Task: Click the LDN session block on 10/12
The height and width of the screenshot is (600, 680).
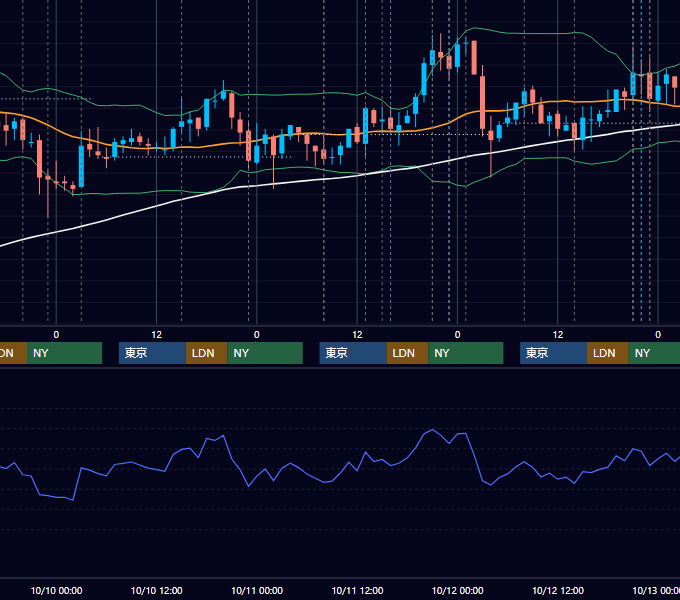Action: tap(608, 353)
